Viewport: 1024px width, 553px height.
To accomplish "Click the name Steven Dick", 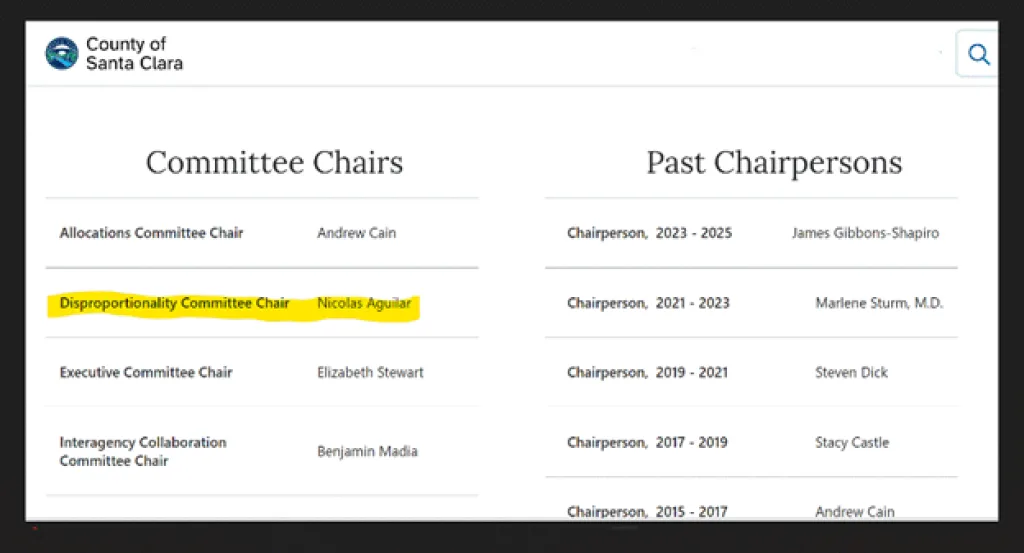I will pos(851,372).
